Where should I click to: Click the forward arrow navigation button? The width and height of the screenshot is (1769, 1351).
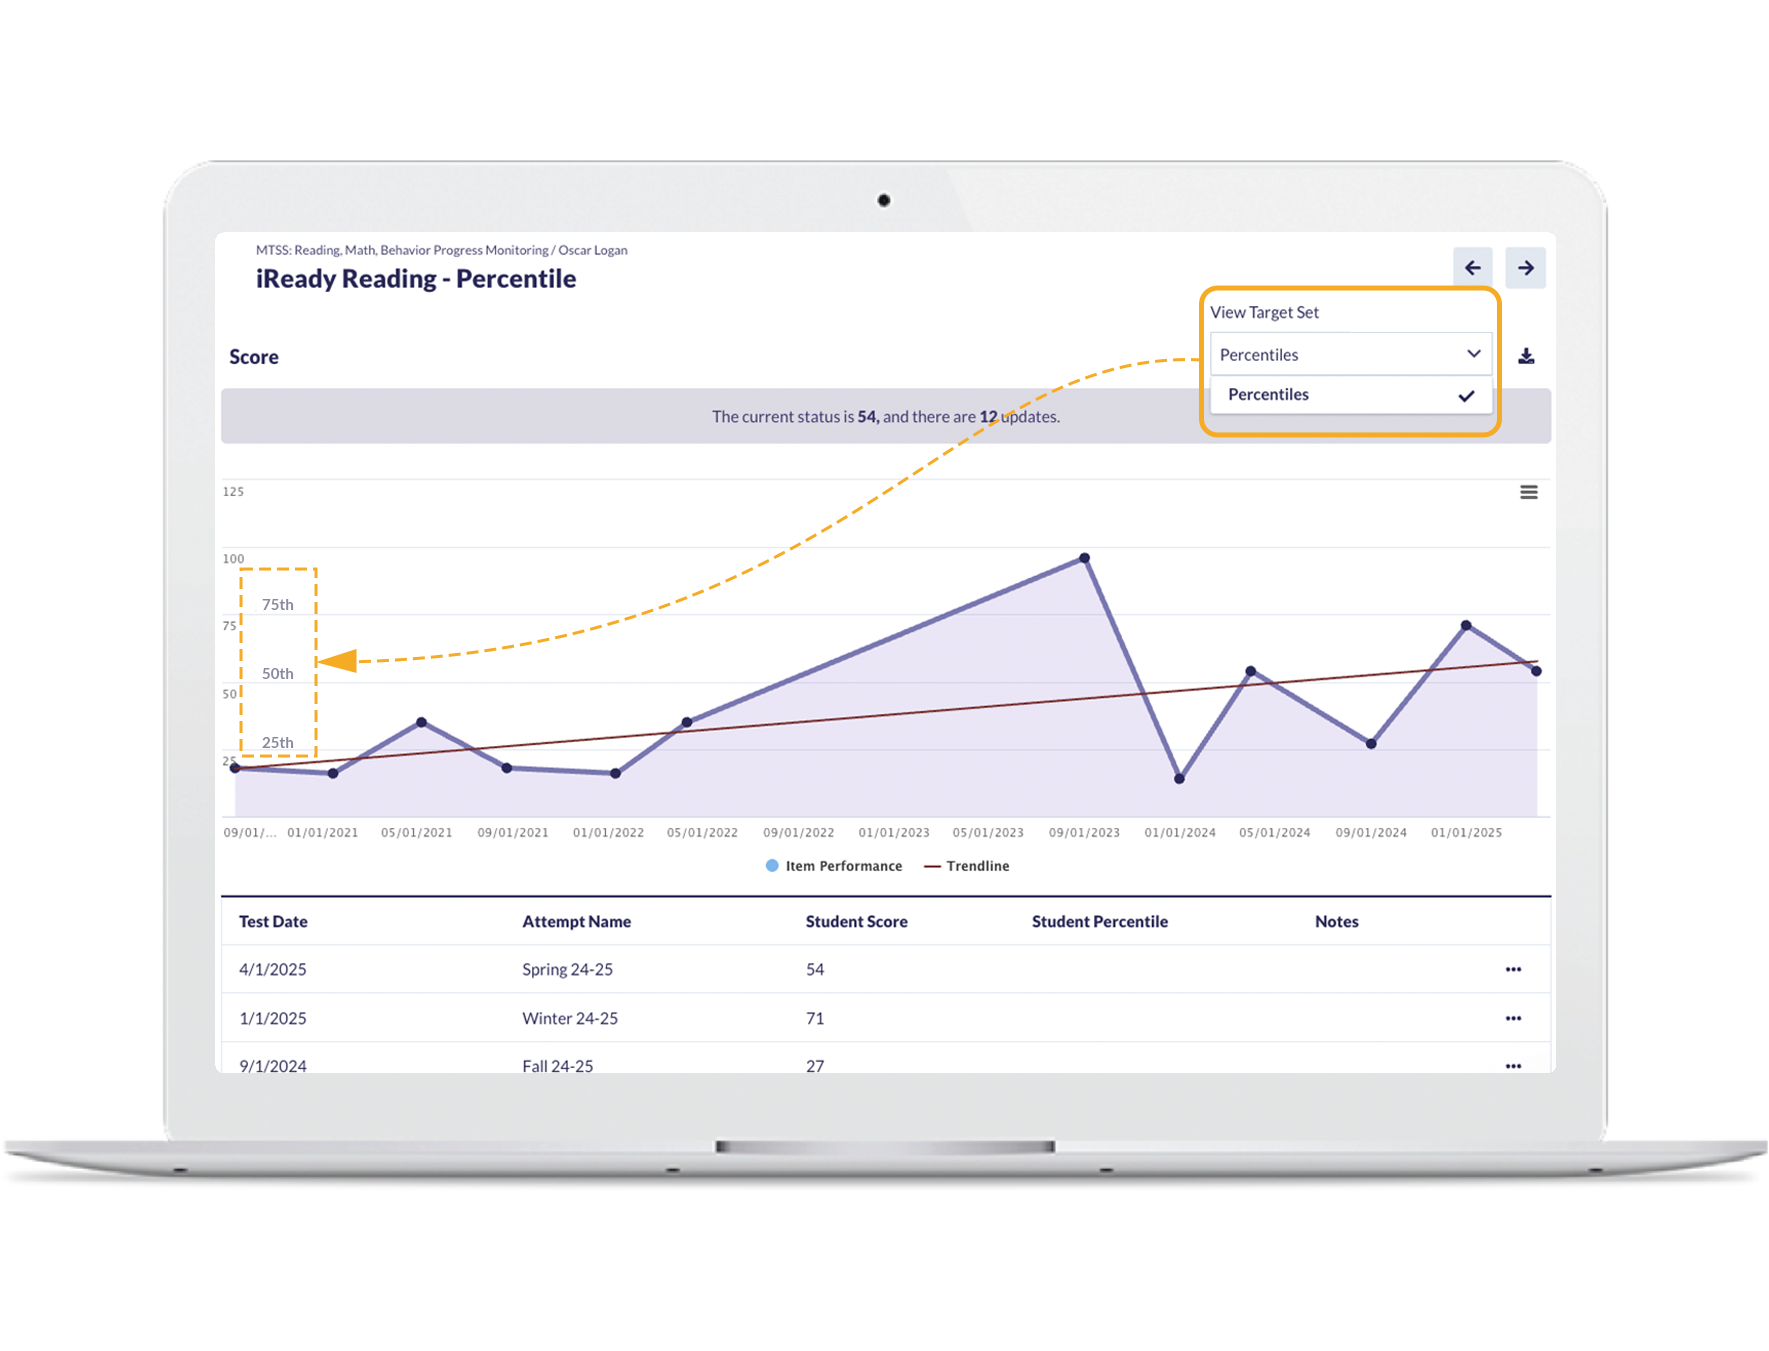pyautogui.click(x=1525, y=268)
